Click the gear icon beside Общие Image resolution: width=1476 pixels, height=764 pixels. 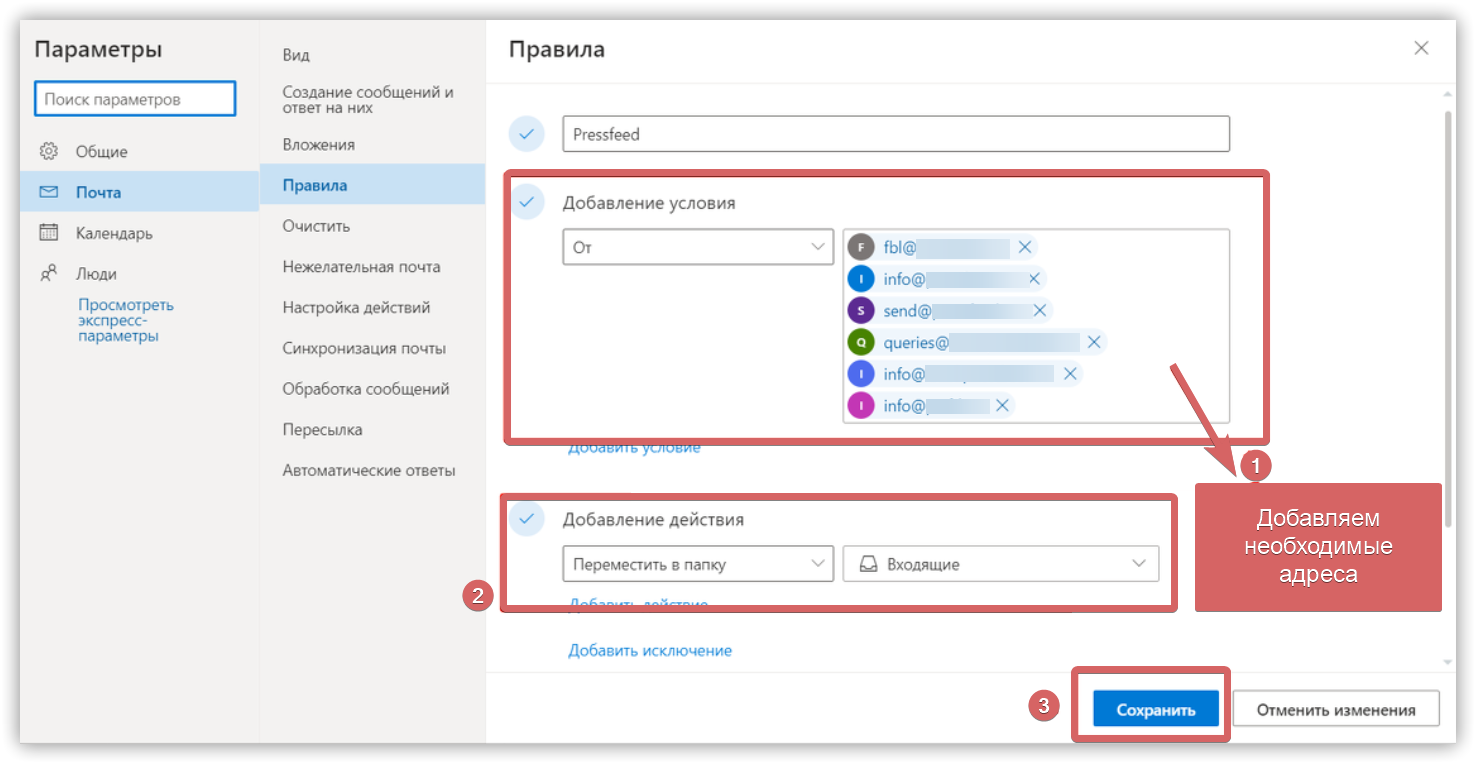click(x=48, y=152)
